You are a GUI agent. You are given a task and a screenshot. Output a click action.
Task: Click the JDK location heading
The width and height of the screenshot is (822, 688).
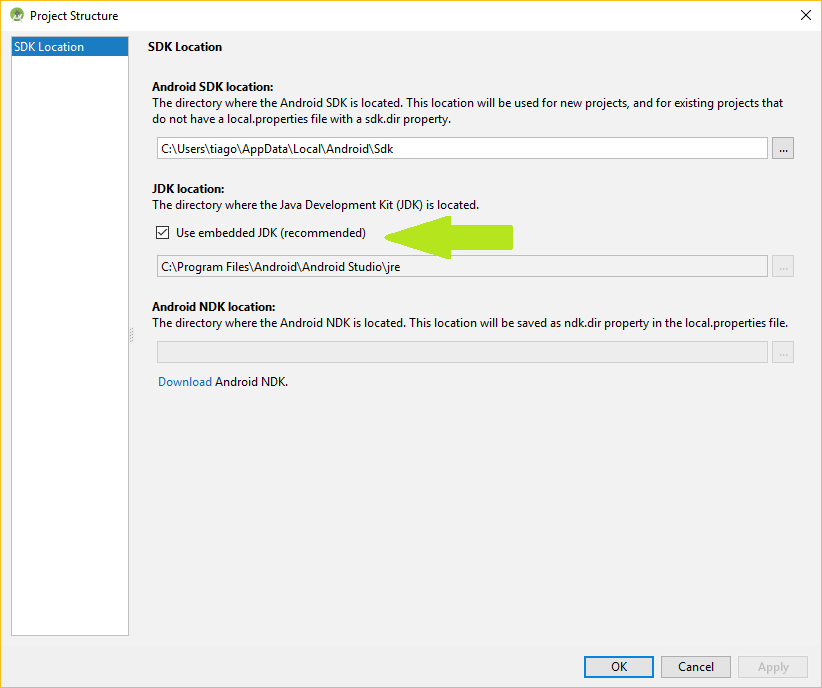[188, 189]
